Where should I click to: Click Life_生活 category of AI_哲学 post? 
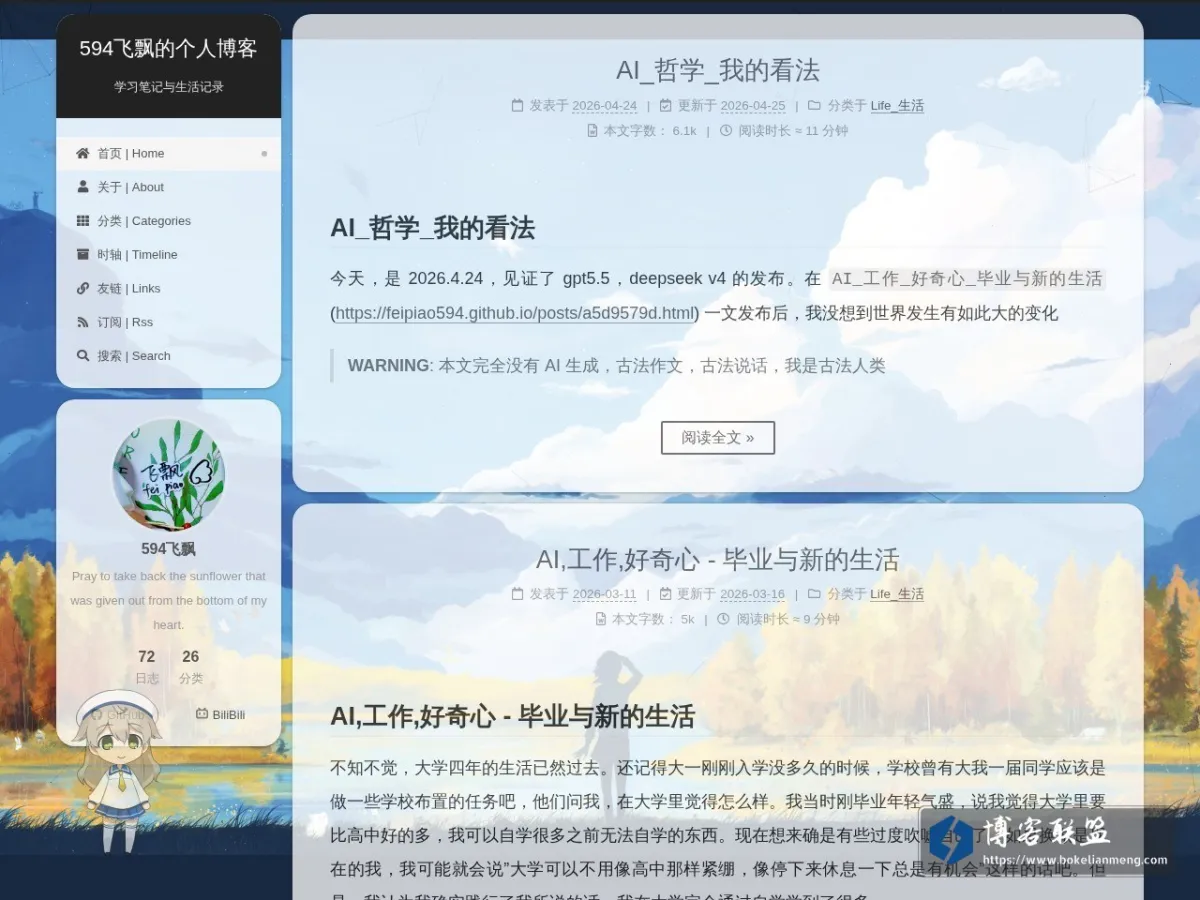point(897,105)
